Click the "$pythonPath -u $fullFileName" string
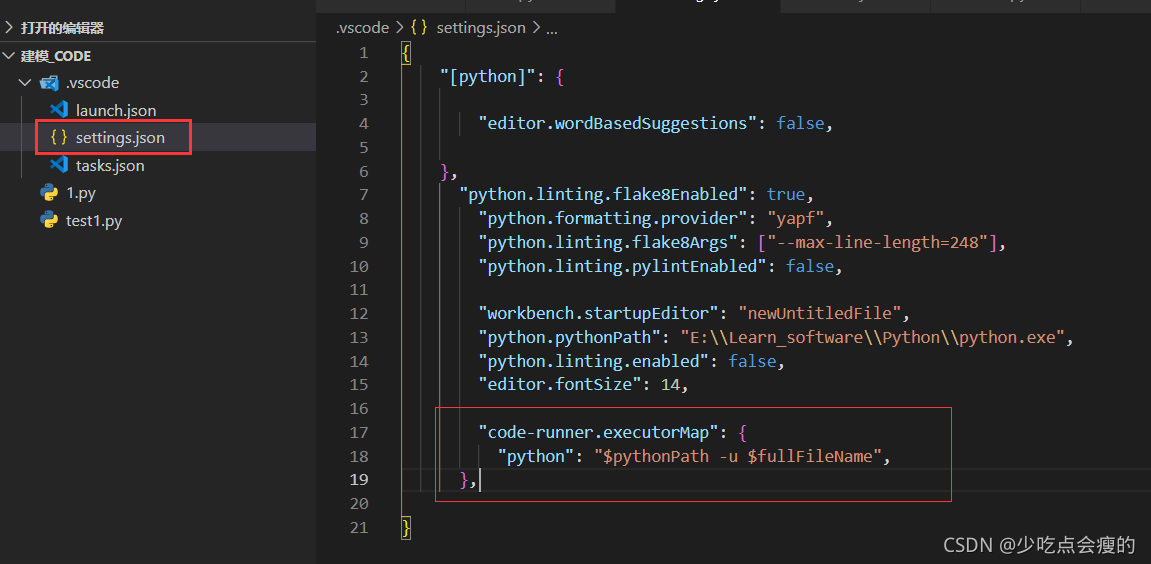Viewport: 1151px width, 564px height. (x=738, y=456)
